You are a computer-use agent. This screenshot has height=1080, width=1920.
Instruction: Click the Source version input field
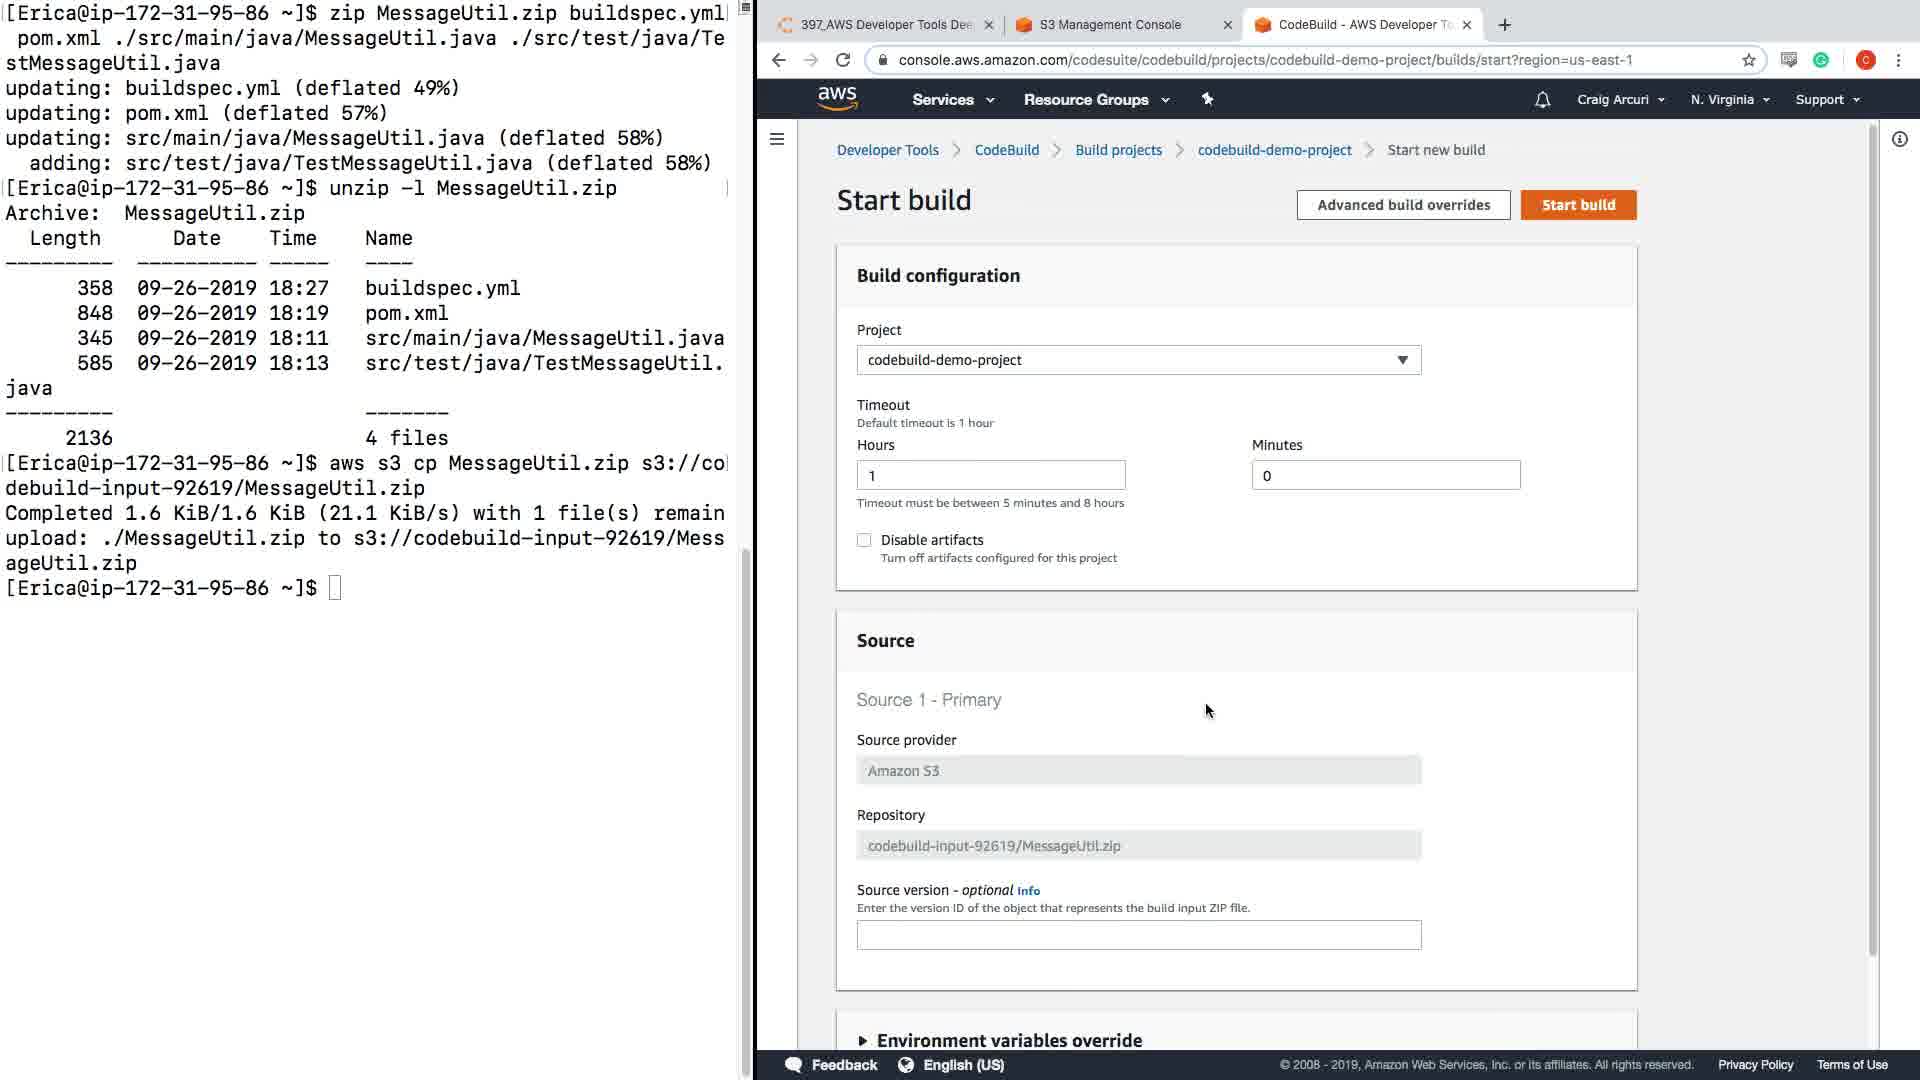1138,935
